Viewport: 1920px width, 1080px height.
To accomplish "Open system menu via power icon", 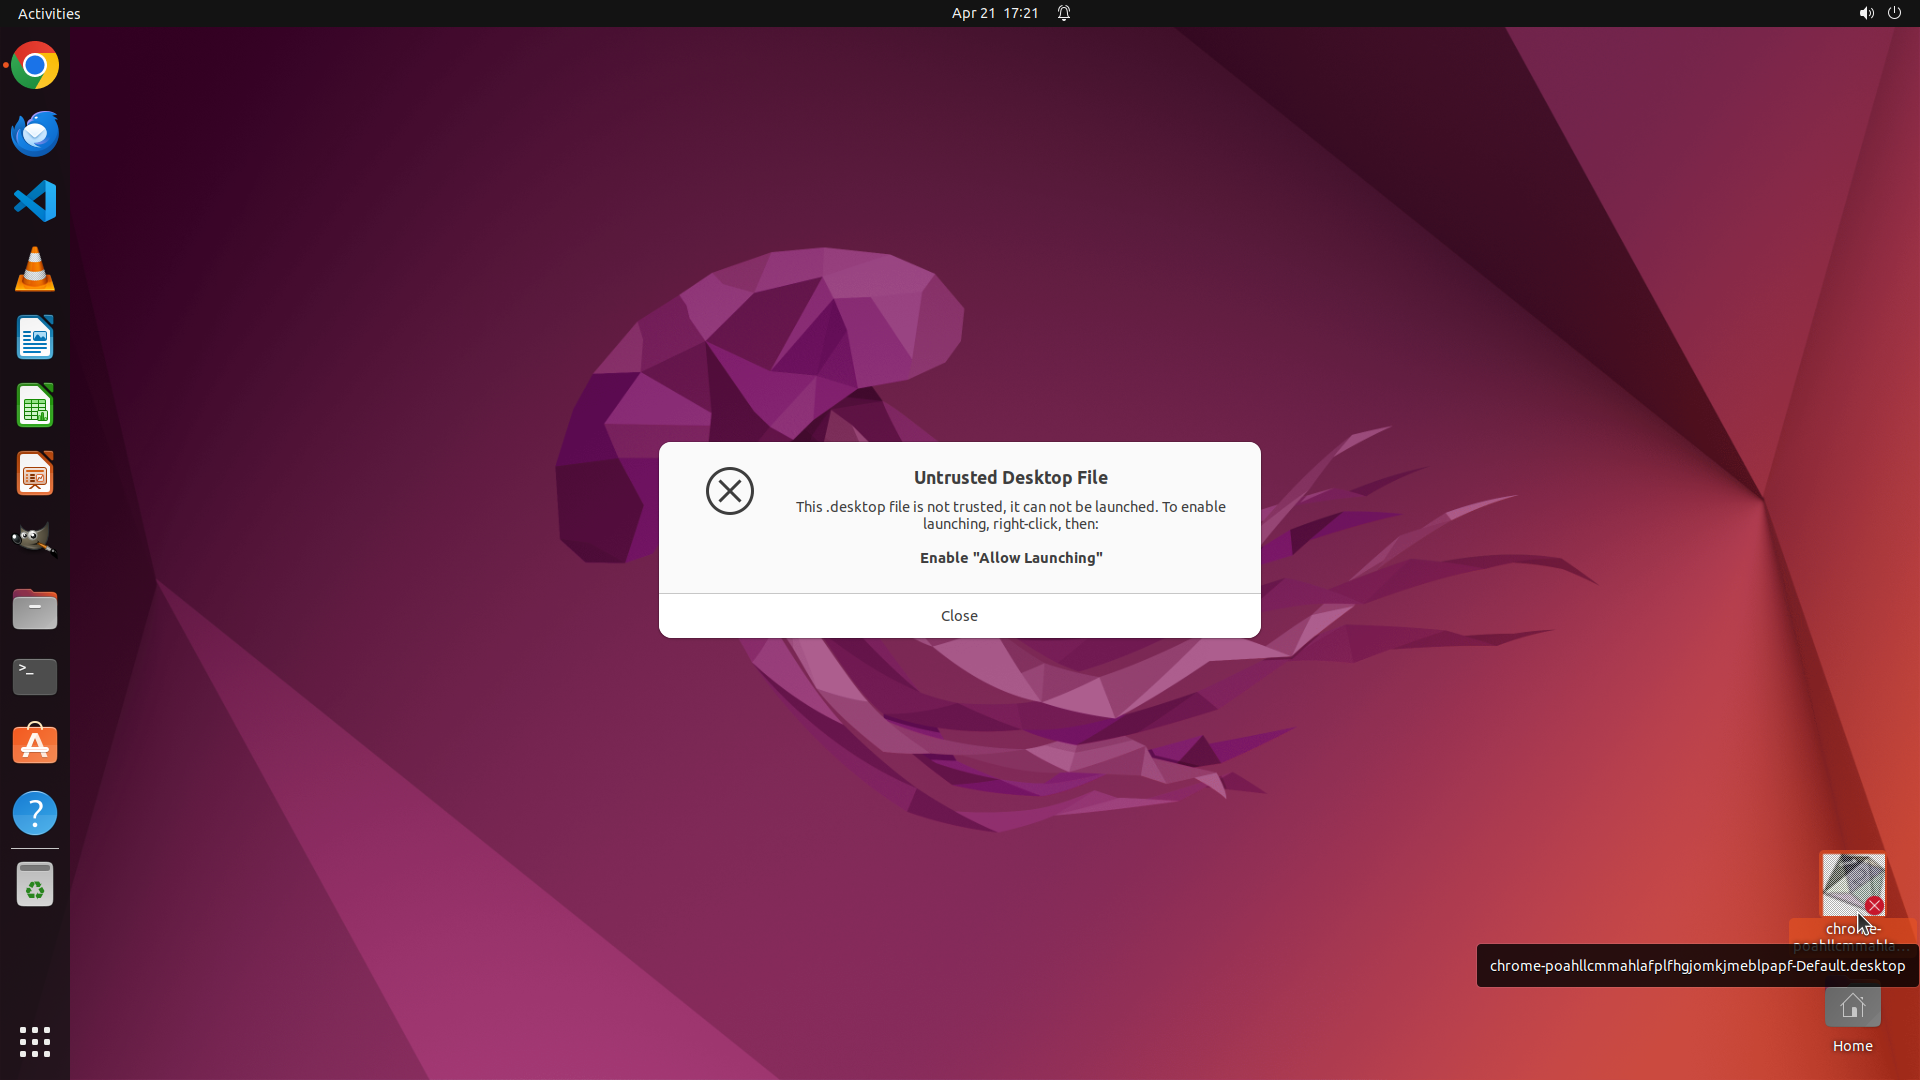I will coord(1894,13).
